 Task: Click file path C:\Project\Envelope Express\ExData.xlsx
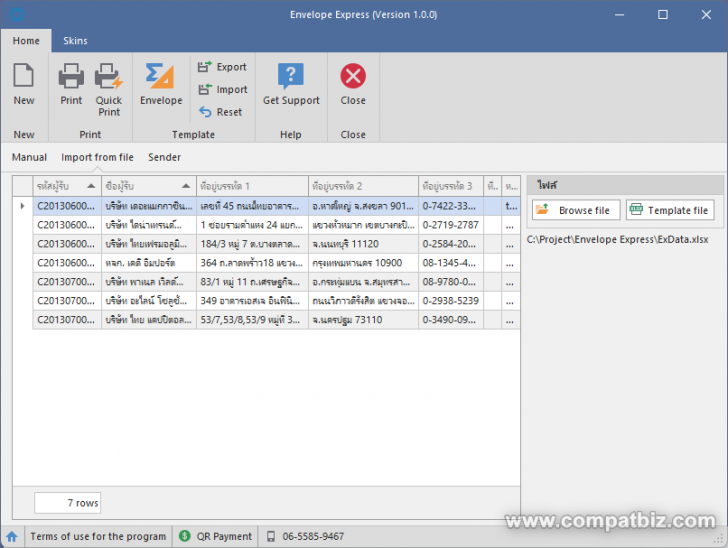[x=617, y=240]
